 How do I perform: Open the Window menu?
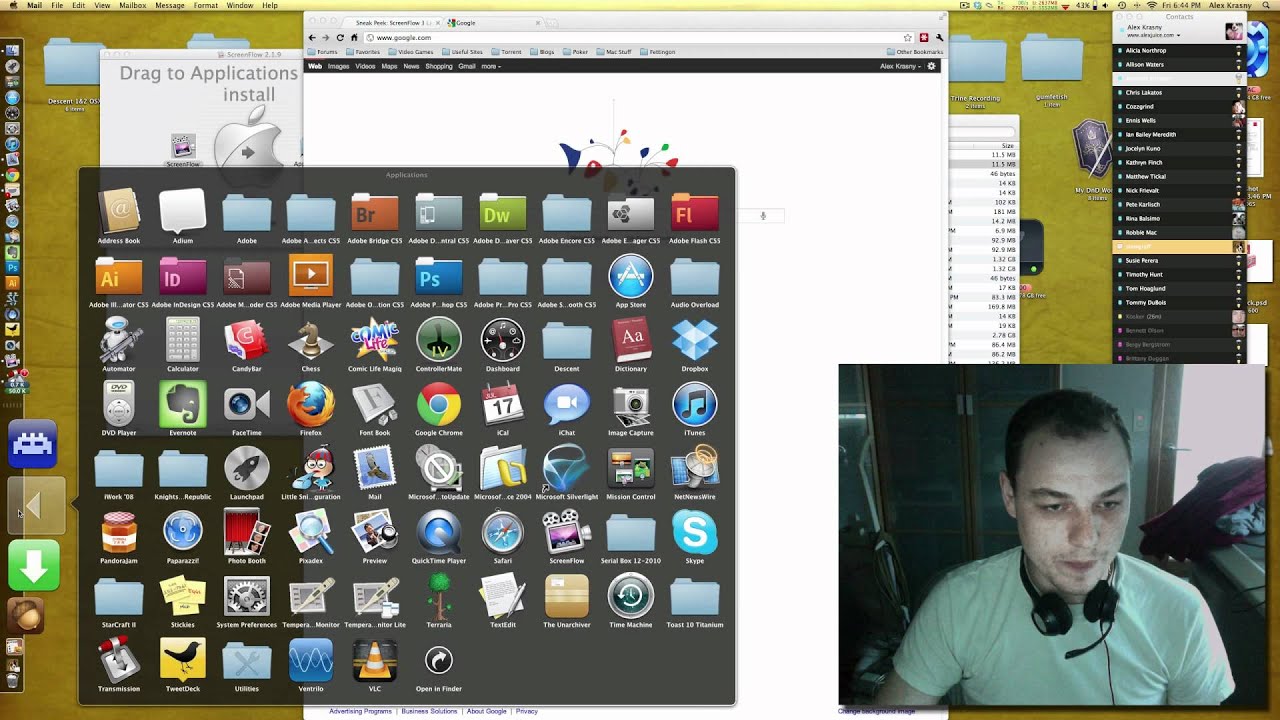click(240, 5)
